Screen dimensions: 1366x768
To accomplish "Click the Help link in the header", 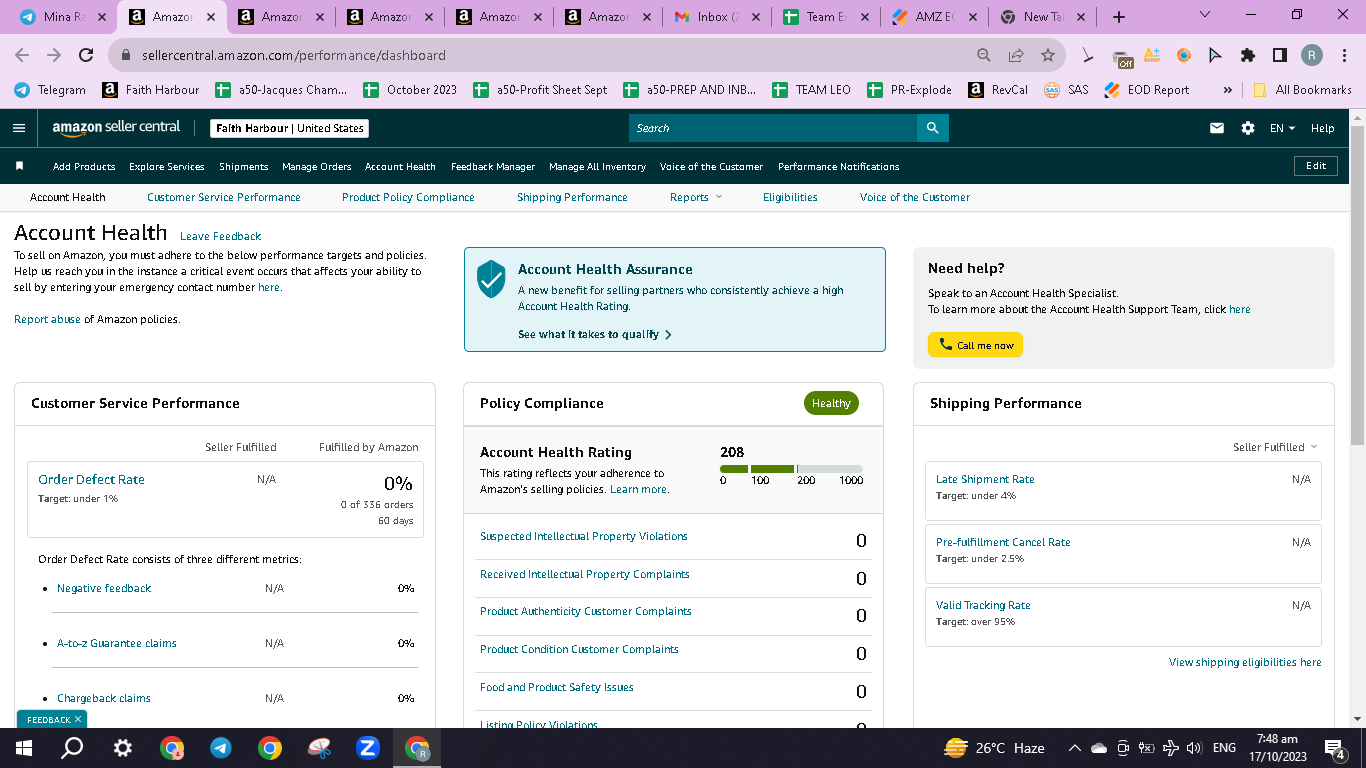I will (x=1322, y=128).
